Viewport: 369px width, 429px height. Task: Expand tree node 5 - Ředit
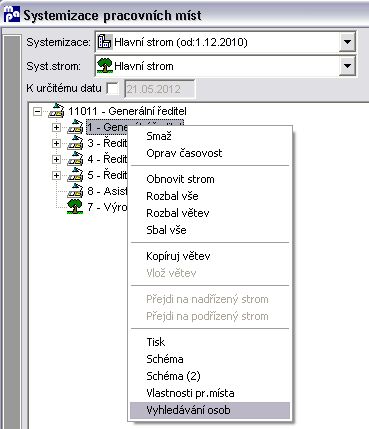coord(56,175)
